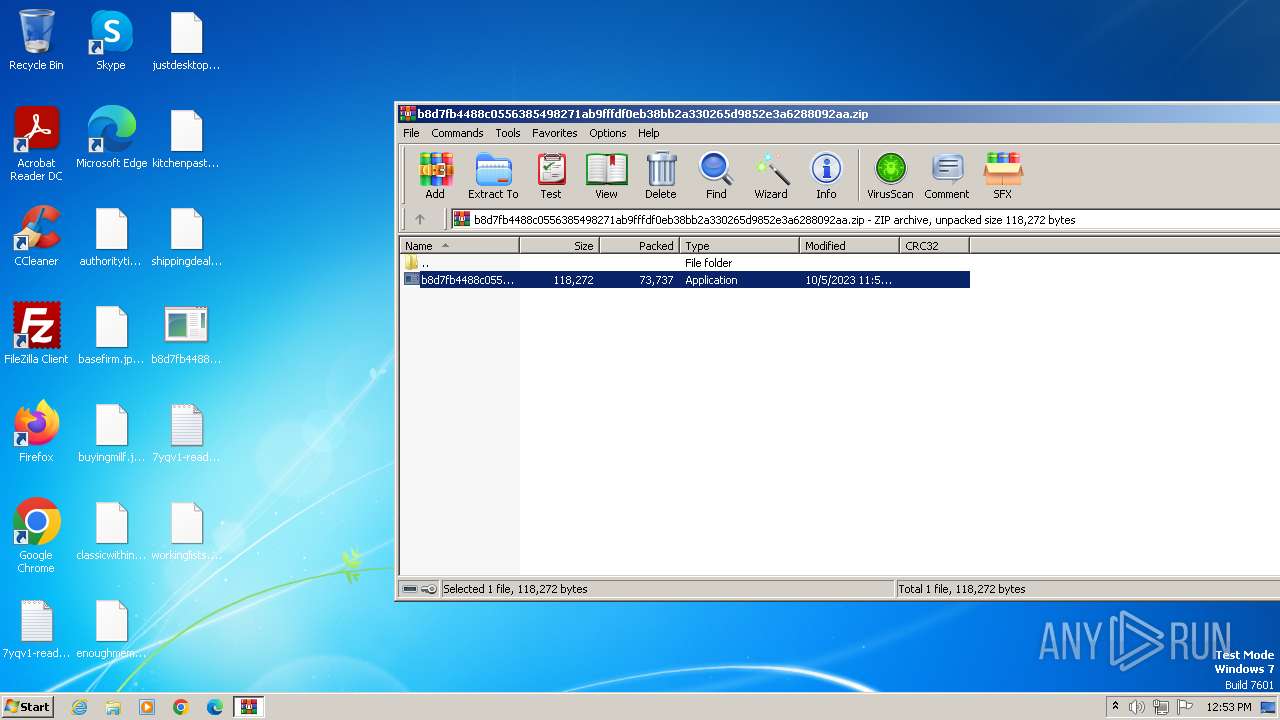Viewport: 1280px width, 720px height.
Task: Open the View toolbar icon
Action: 606,176
